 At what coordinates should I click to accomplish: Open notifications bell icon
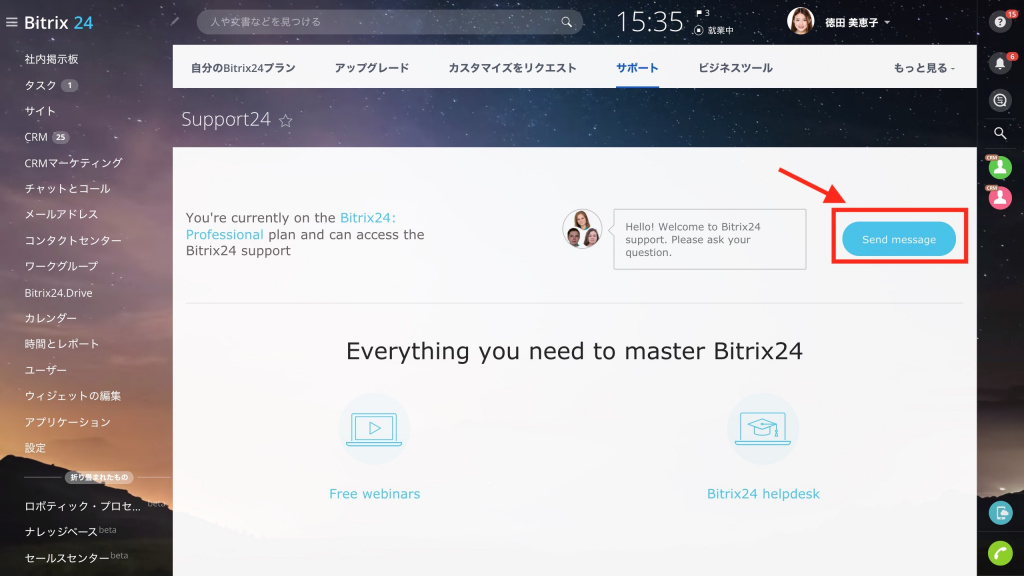(x=1000, y=63)
